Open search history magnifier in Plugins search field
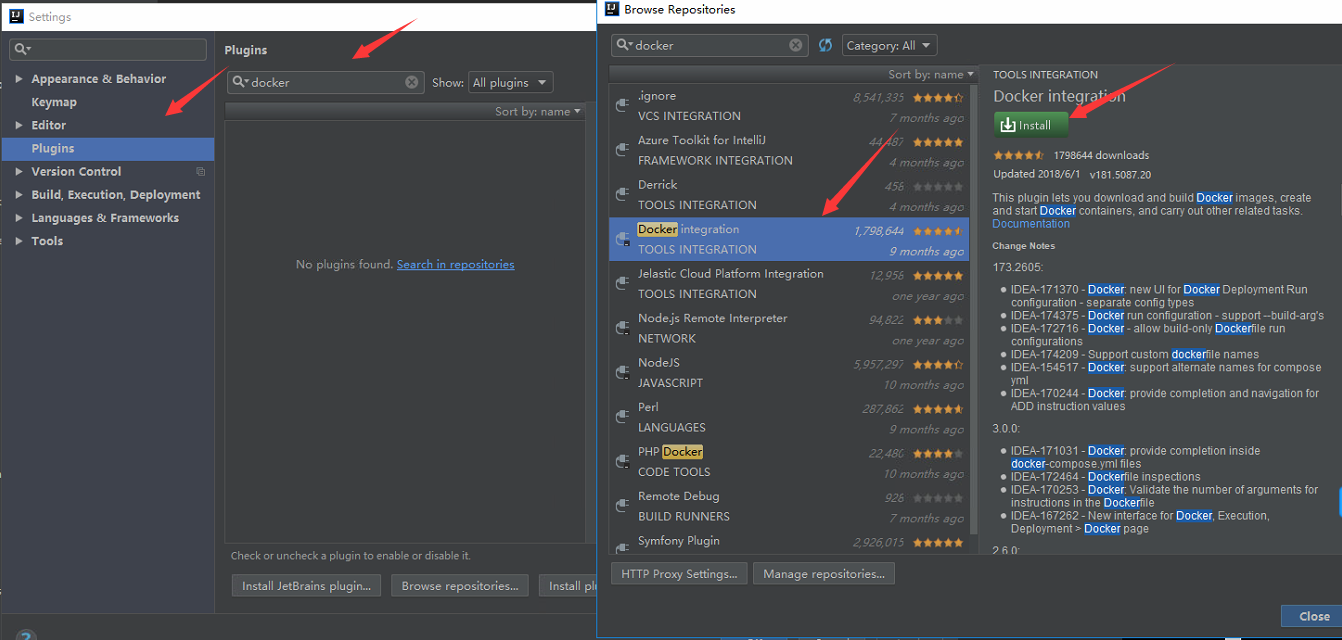This screenshot has height=640, width=1342. click(240, 82)
